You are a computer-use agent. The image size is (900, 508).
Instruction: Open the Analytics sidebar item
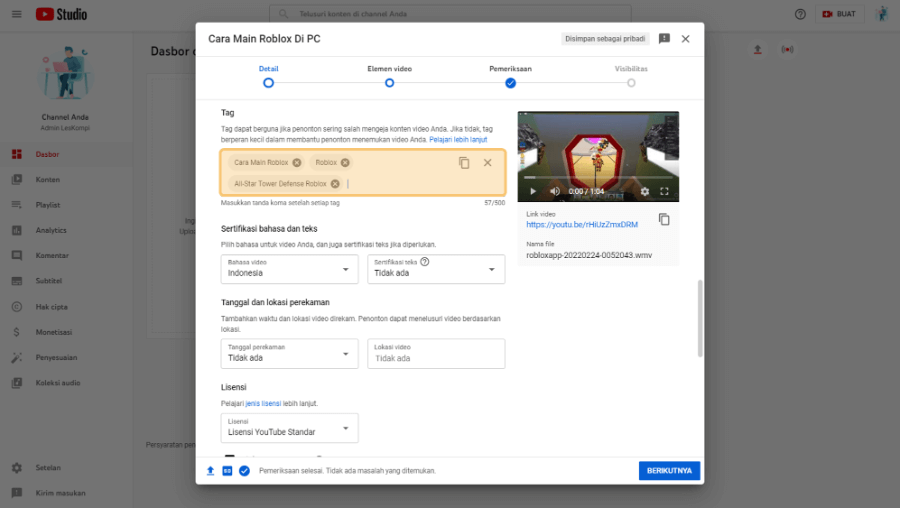pos(66,230)
